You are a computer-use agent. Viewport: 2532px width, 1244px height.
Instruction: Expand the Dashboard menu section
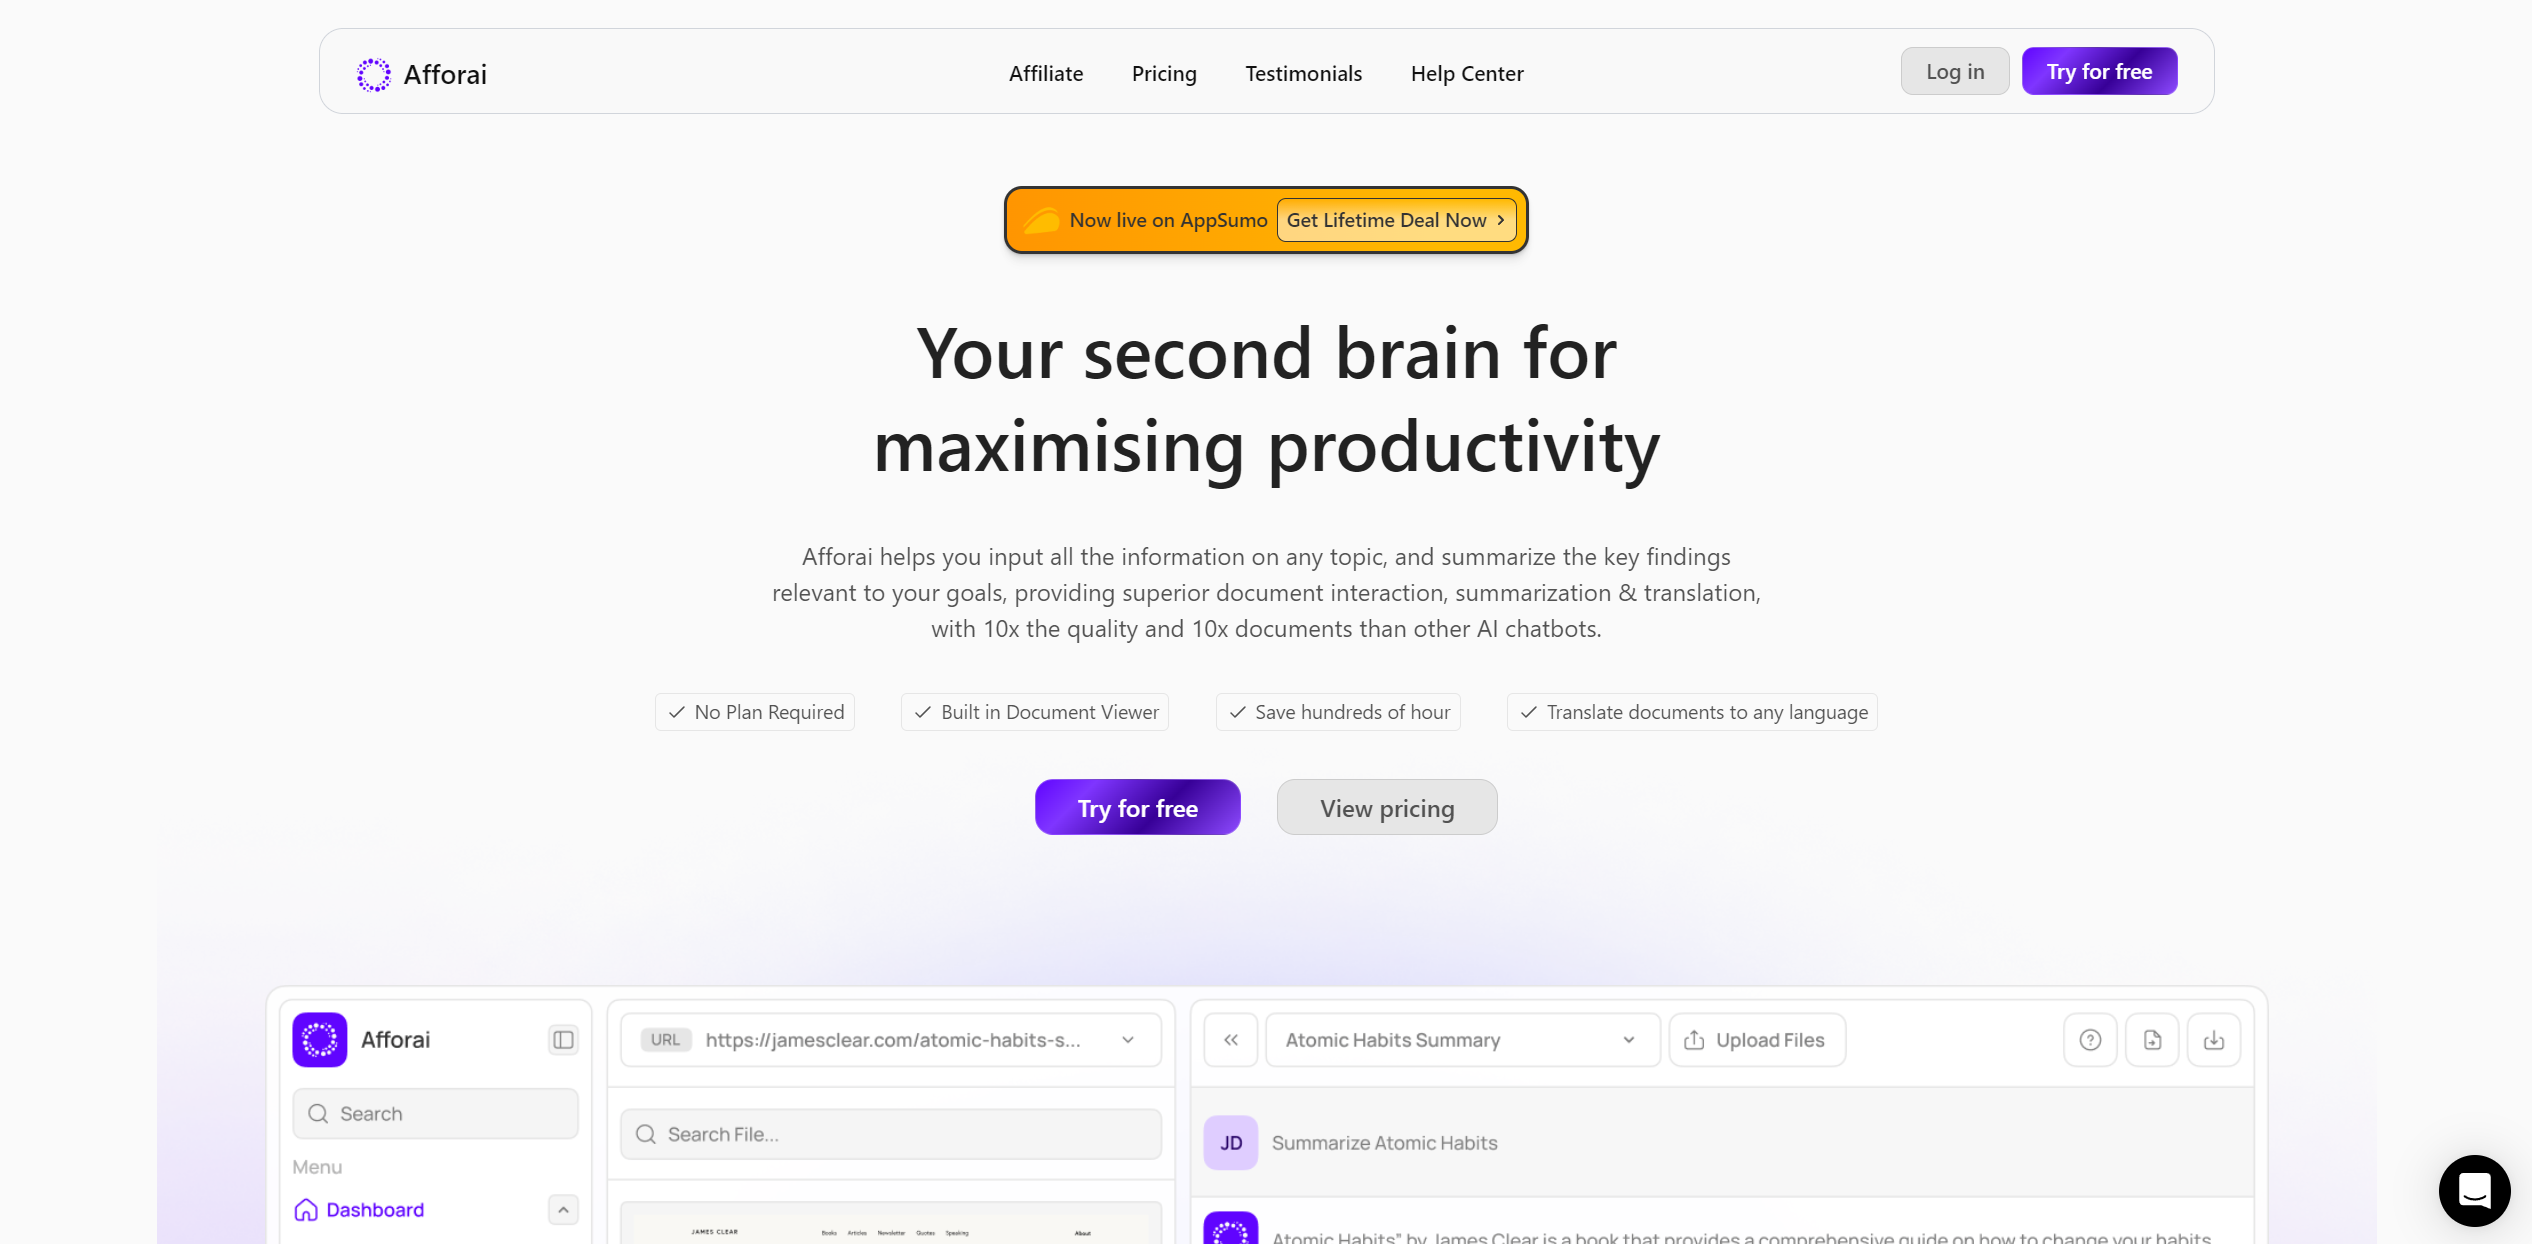(x=564, y=1208)
